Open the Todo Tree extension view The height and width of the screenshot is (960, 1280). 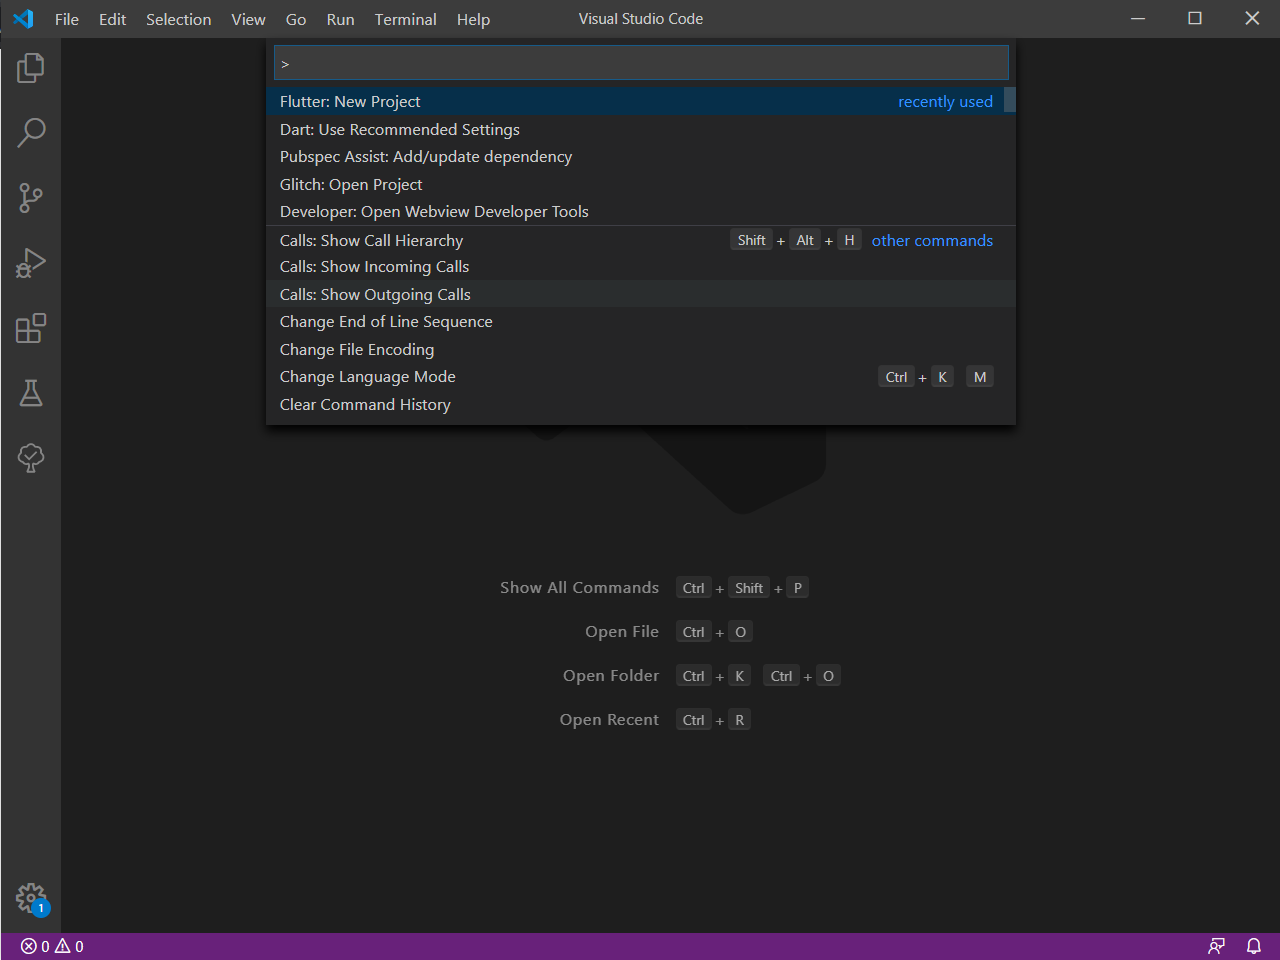[30, 458]
